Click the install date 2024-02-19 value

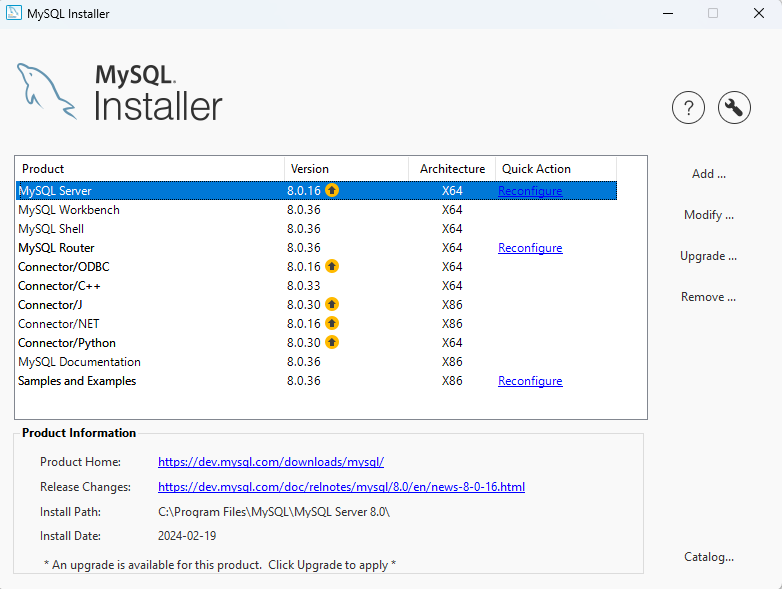[187, 536]
